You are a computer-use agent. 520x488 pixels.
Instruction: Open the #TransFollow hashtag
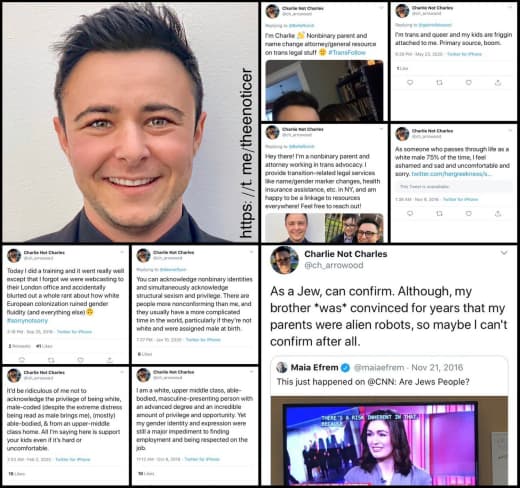pos(347,53)
